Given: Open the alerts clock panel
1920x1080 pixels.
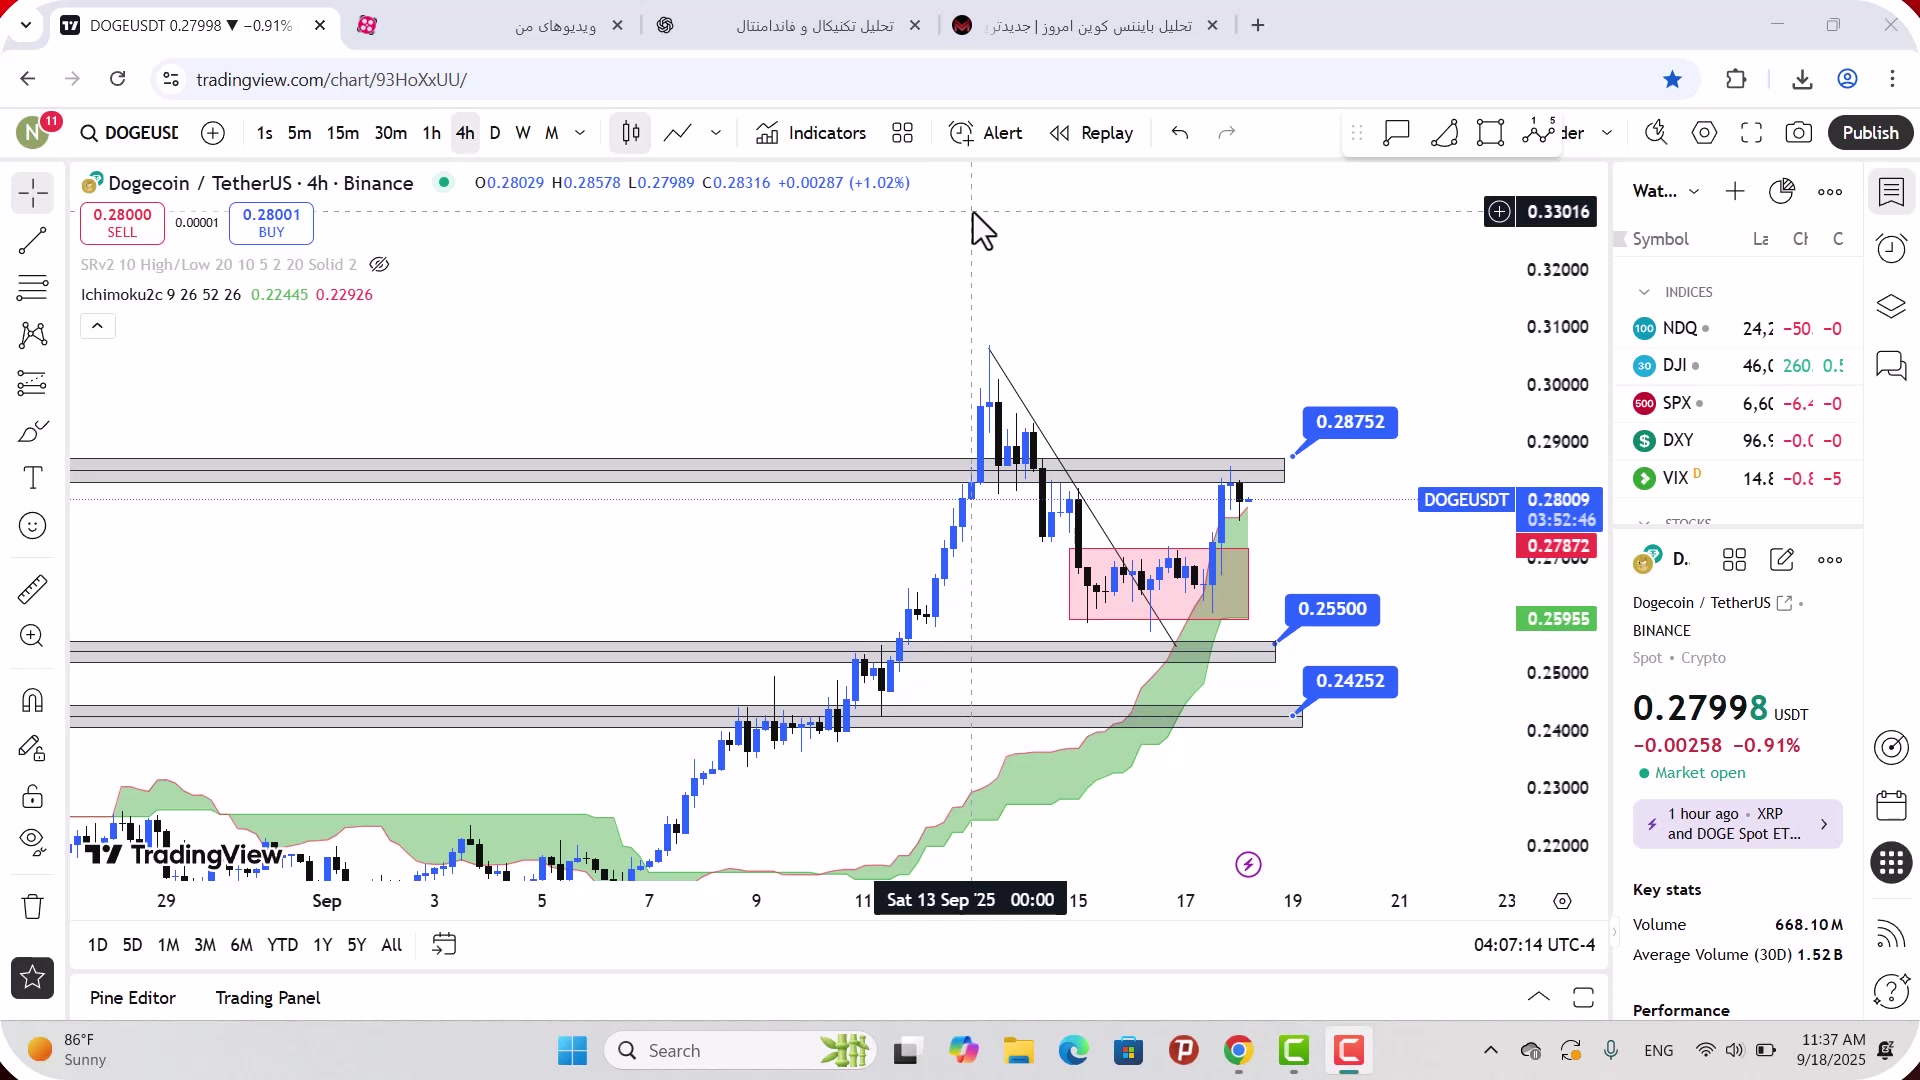Looking at the screenshot, I should point(1891,248).
